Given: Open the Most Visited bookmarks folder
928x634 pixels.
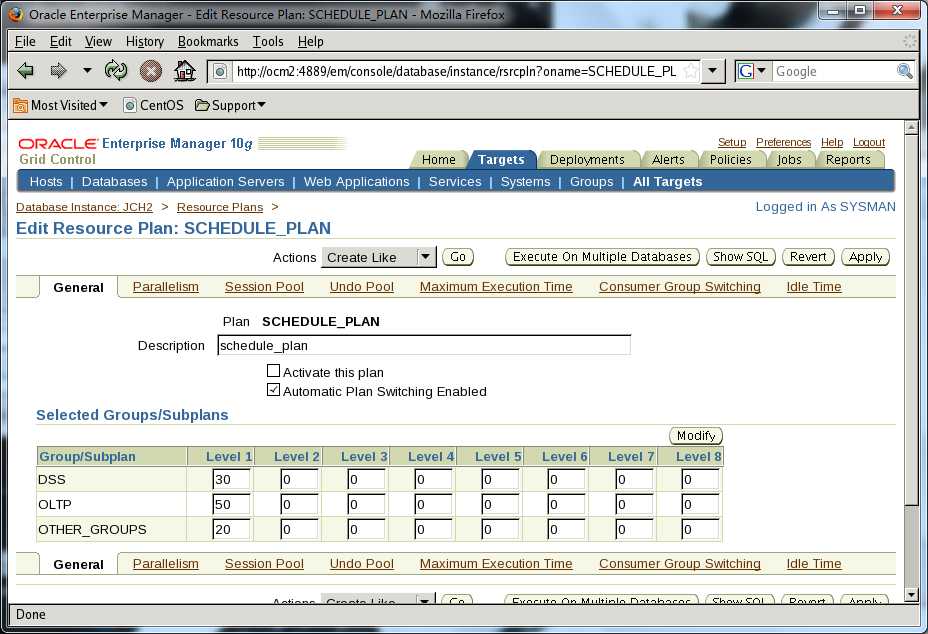Looking at the screenshot, I should pos(60,105).
